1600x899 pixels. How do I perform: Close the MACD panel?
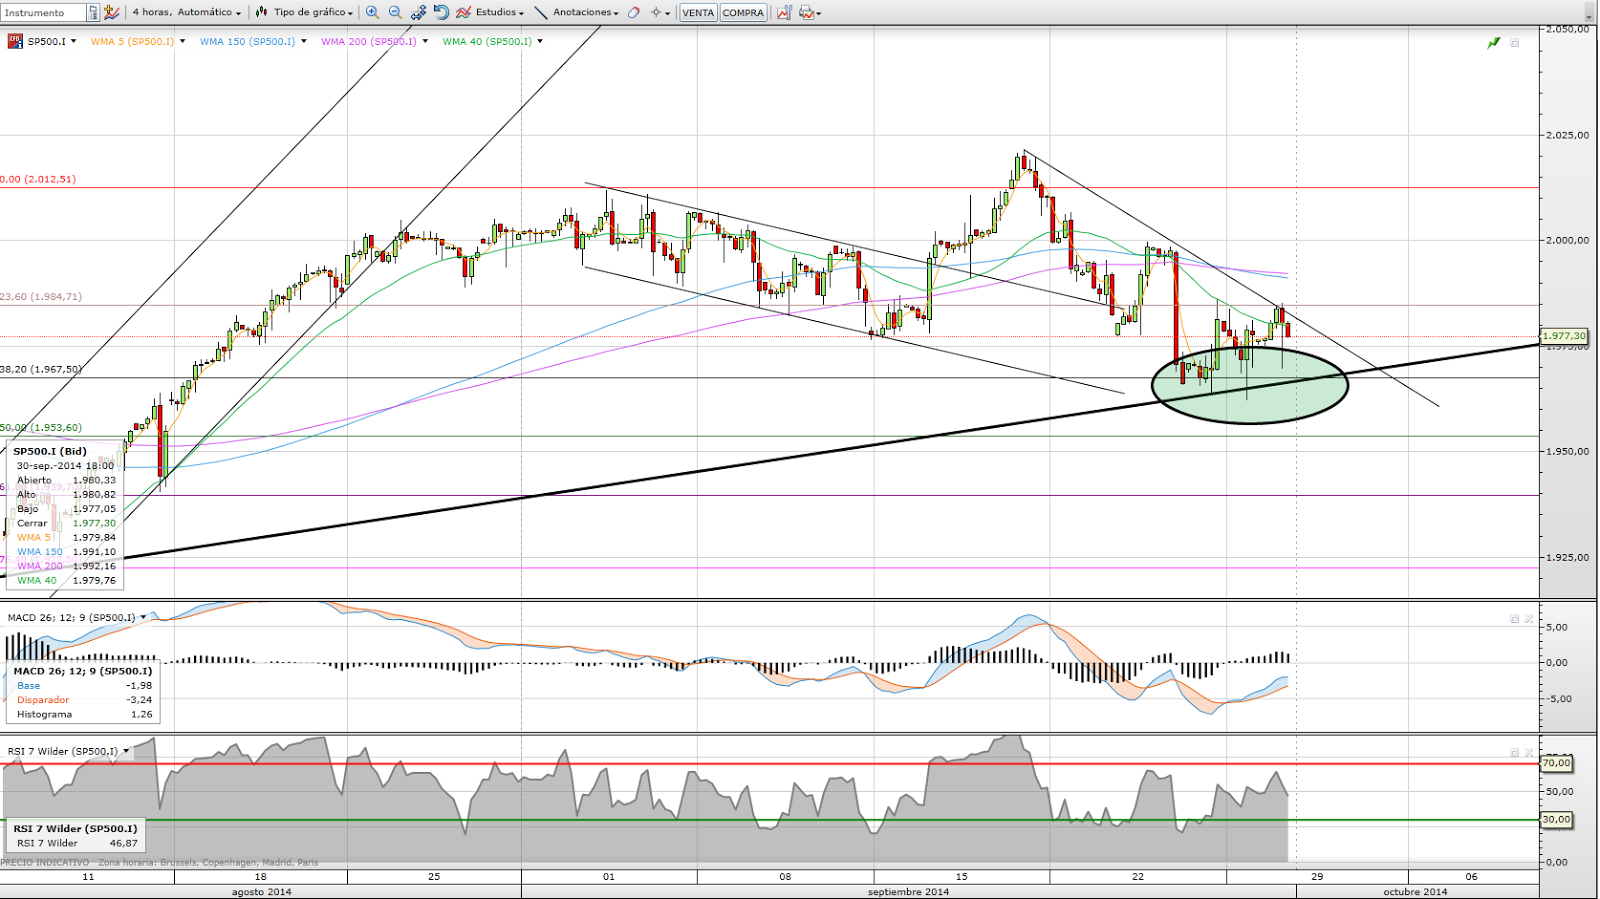tap(1529, 619)
